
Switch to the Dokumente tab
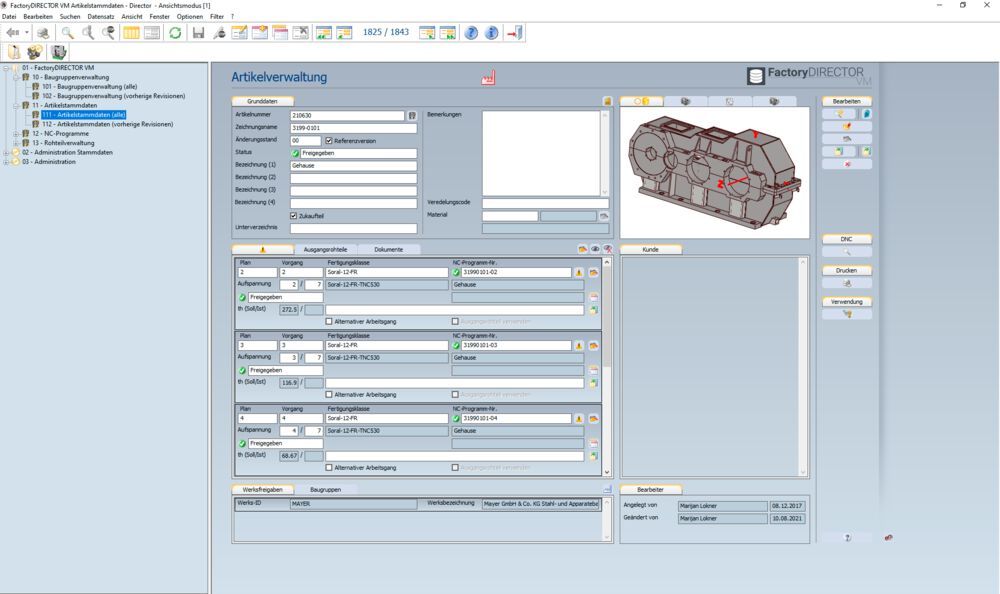pos(388,249)
